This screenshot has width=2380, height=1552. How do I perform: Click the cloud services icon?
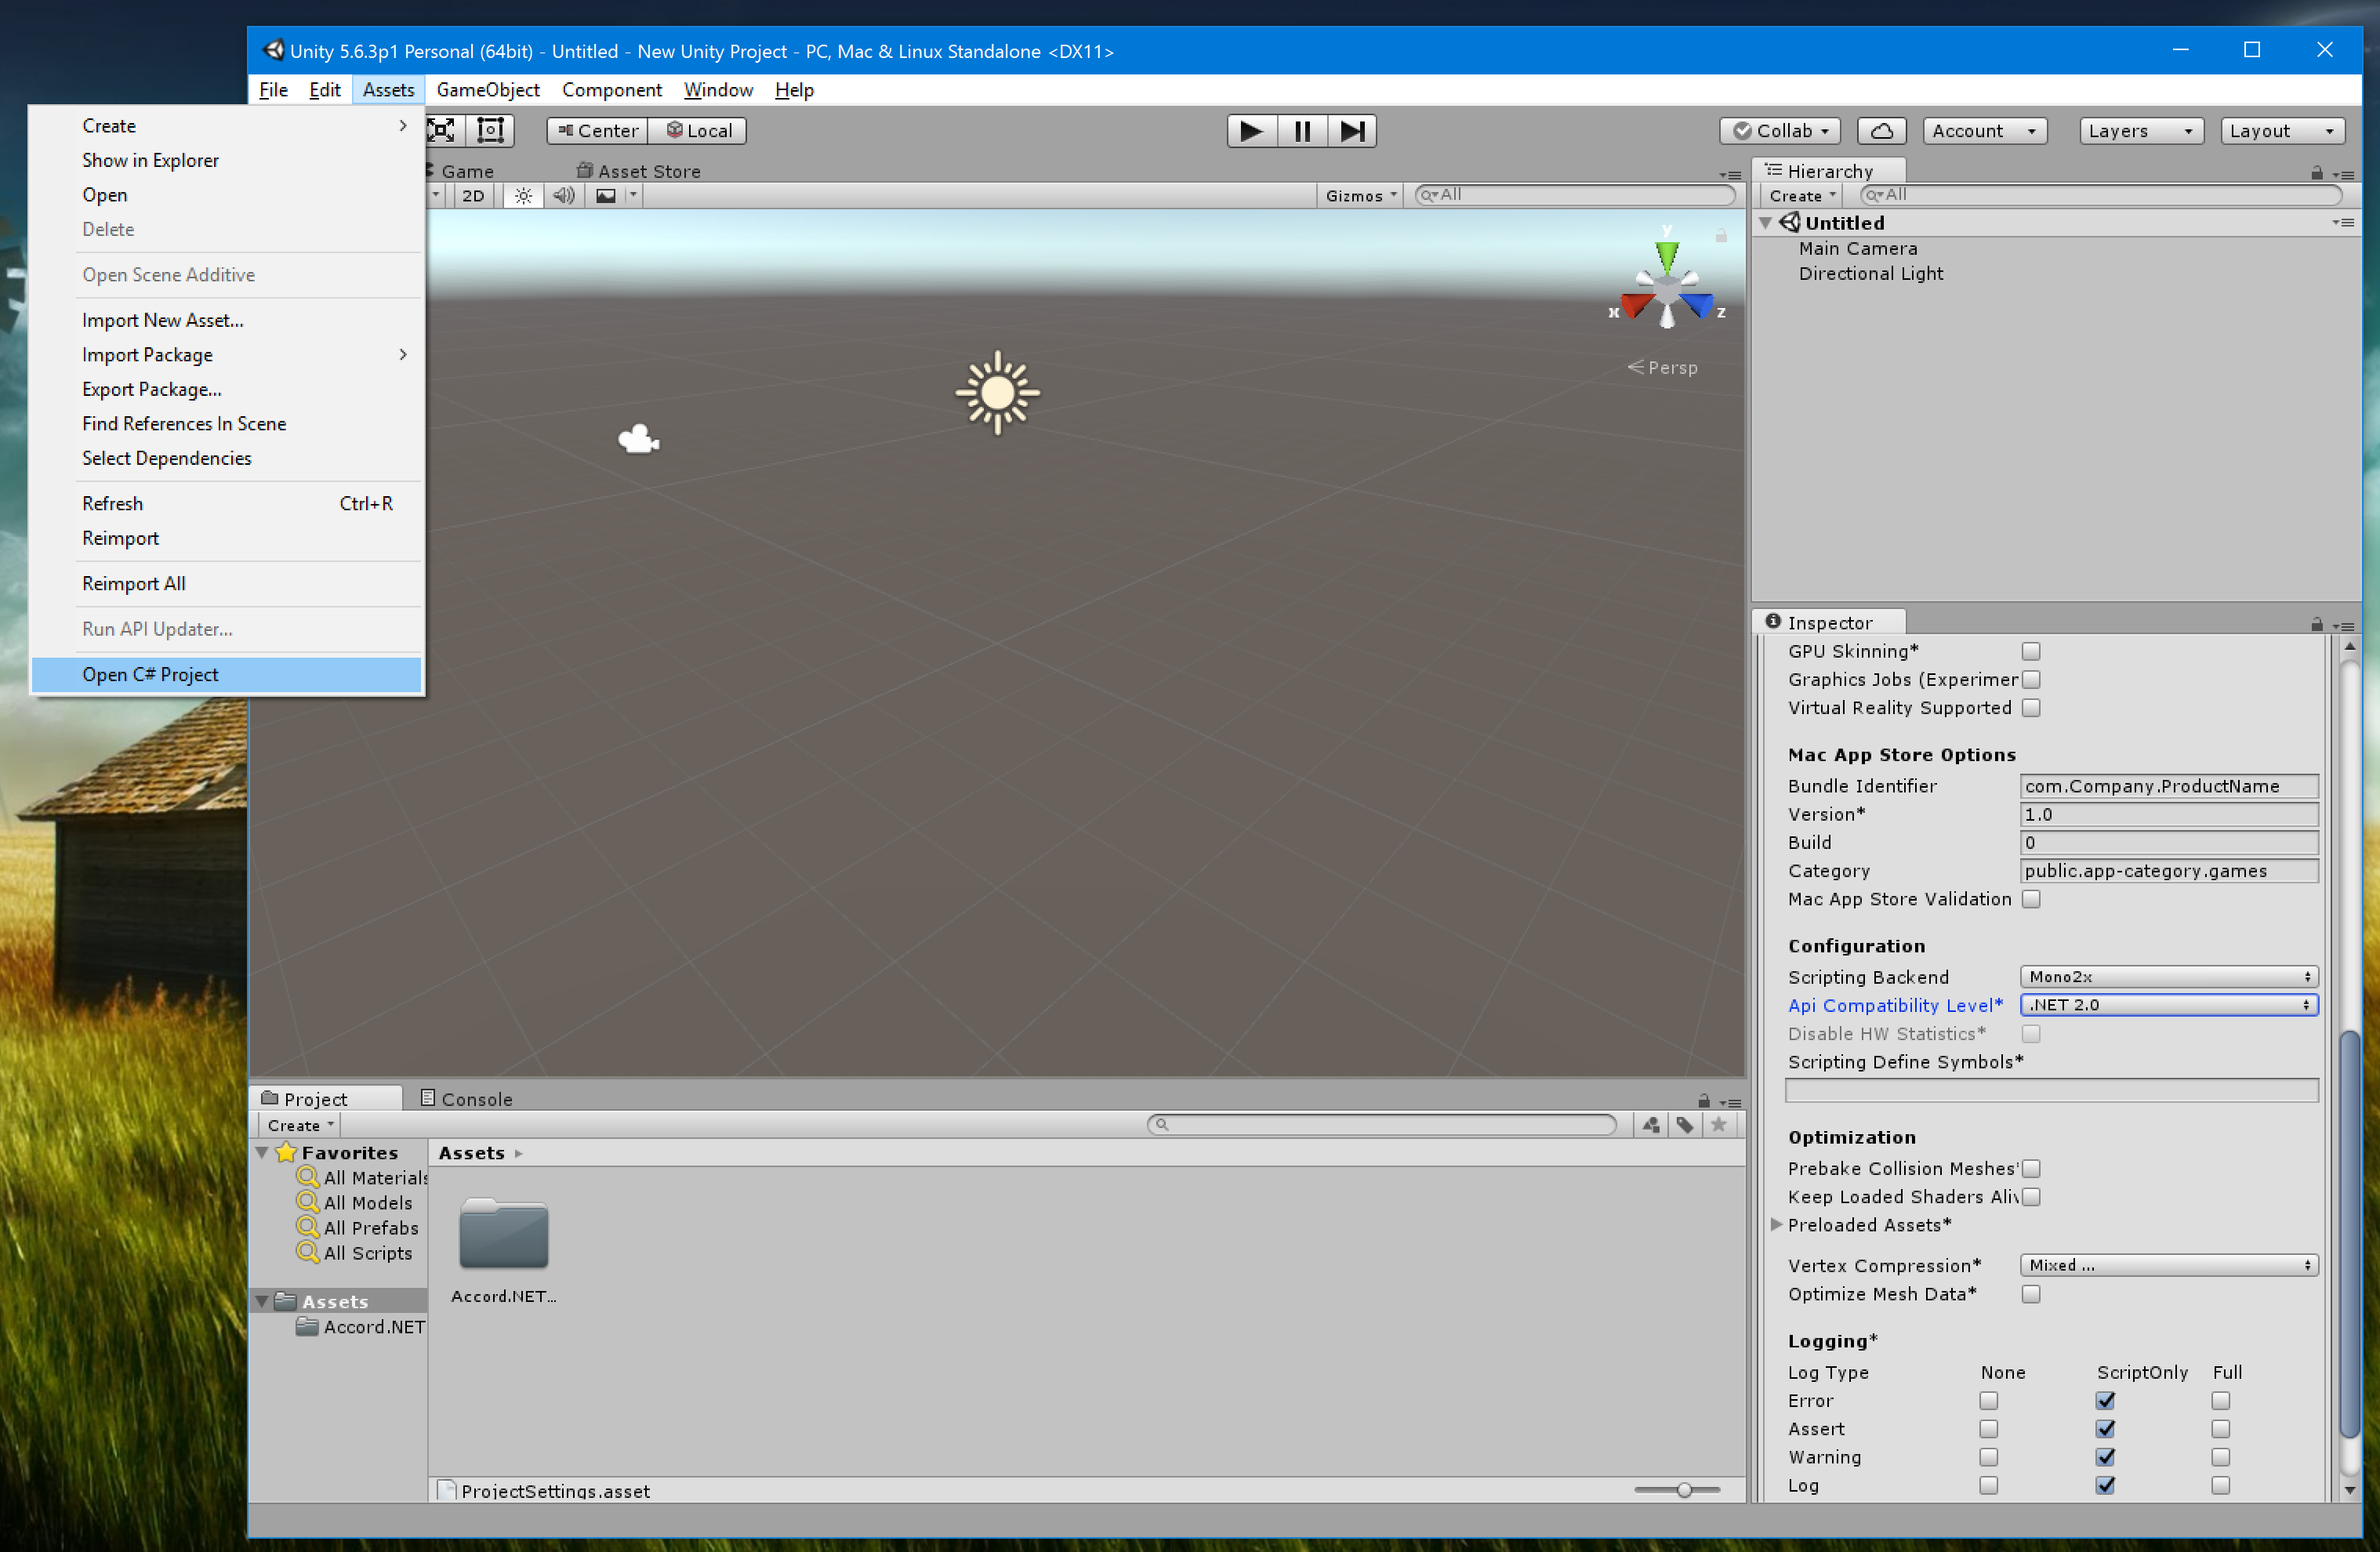coord(1881,131)
